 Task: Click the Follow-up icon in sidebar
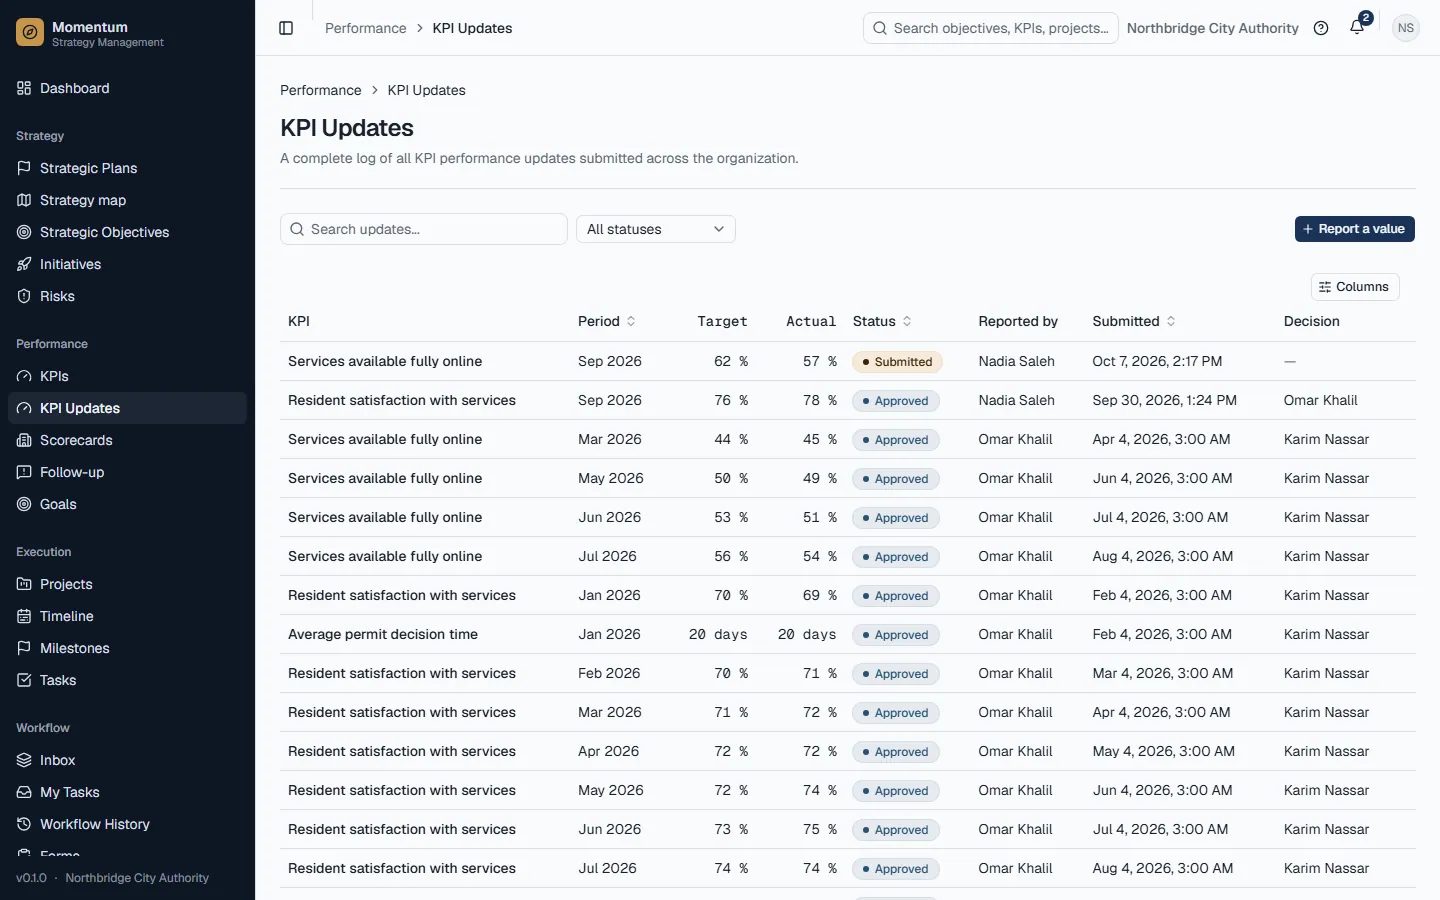pos(24,472)
